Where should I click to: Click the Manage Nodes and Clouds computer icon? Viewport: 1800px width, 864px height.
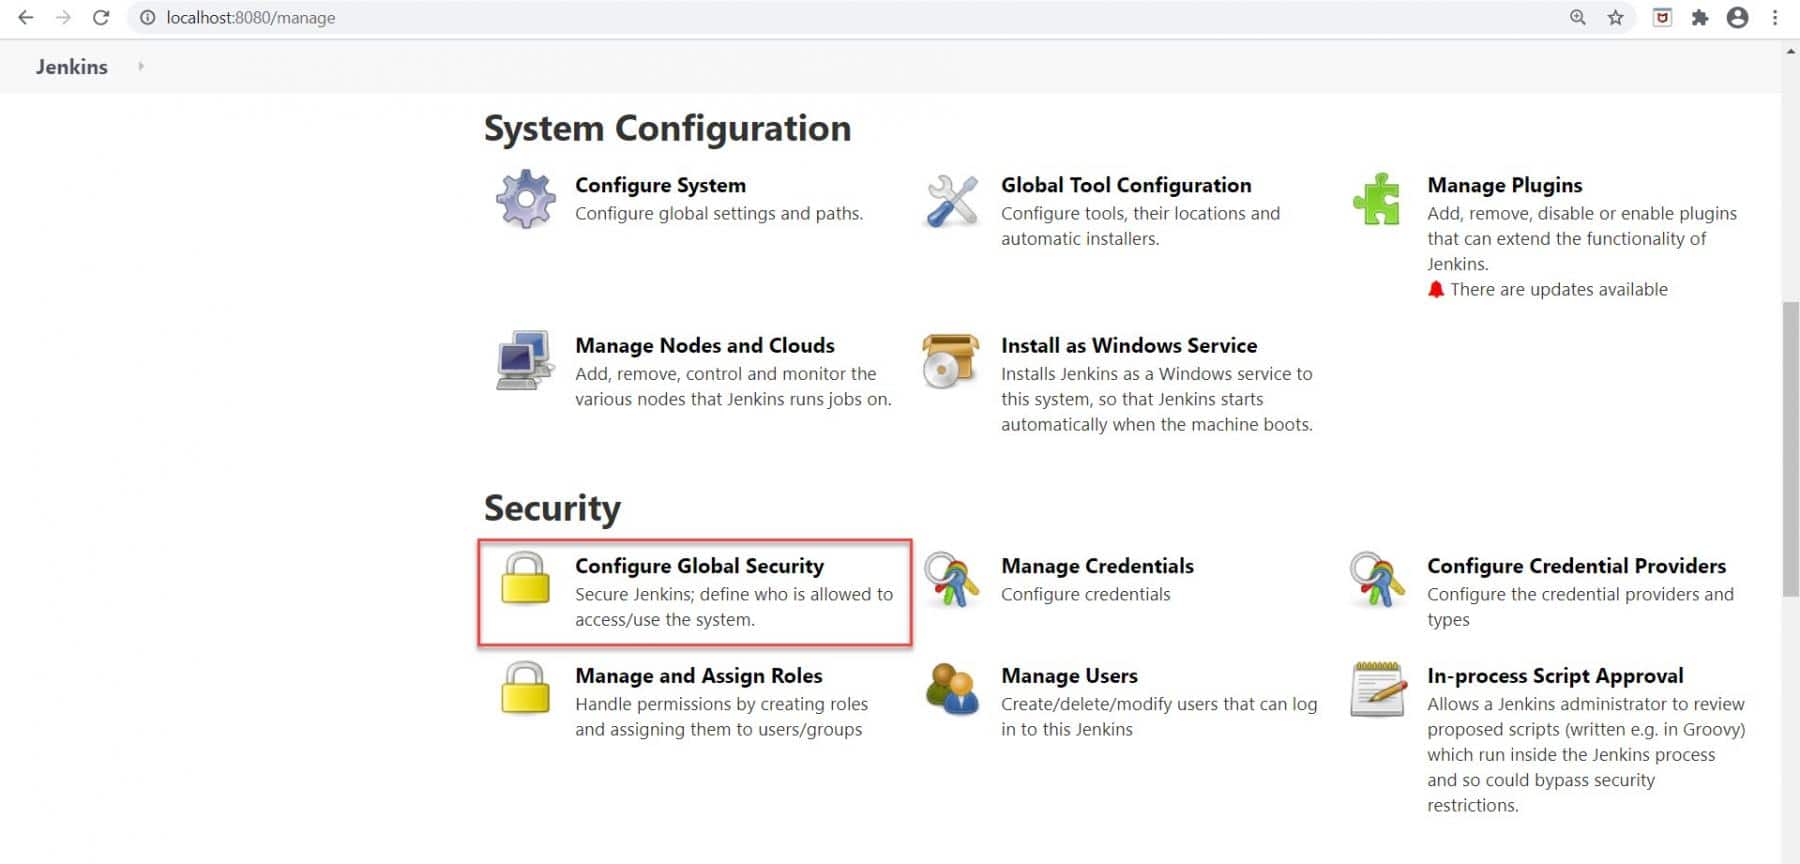click(525, 360)
